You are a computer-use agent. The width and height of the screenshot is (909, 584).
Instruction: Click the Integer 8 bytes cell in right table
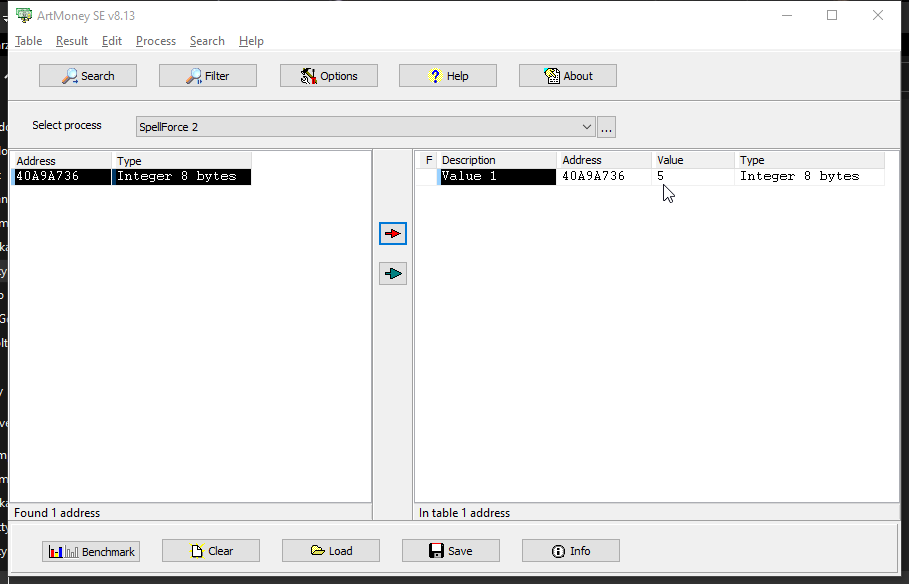coord(810,176)
